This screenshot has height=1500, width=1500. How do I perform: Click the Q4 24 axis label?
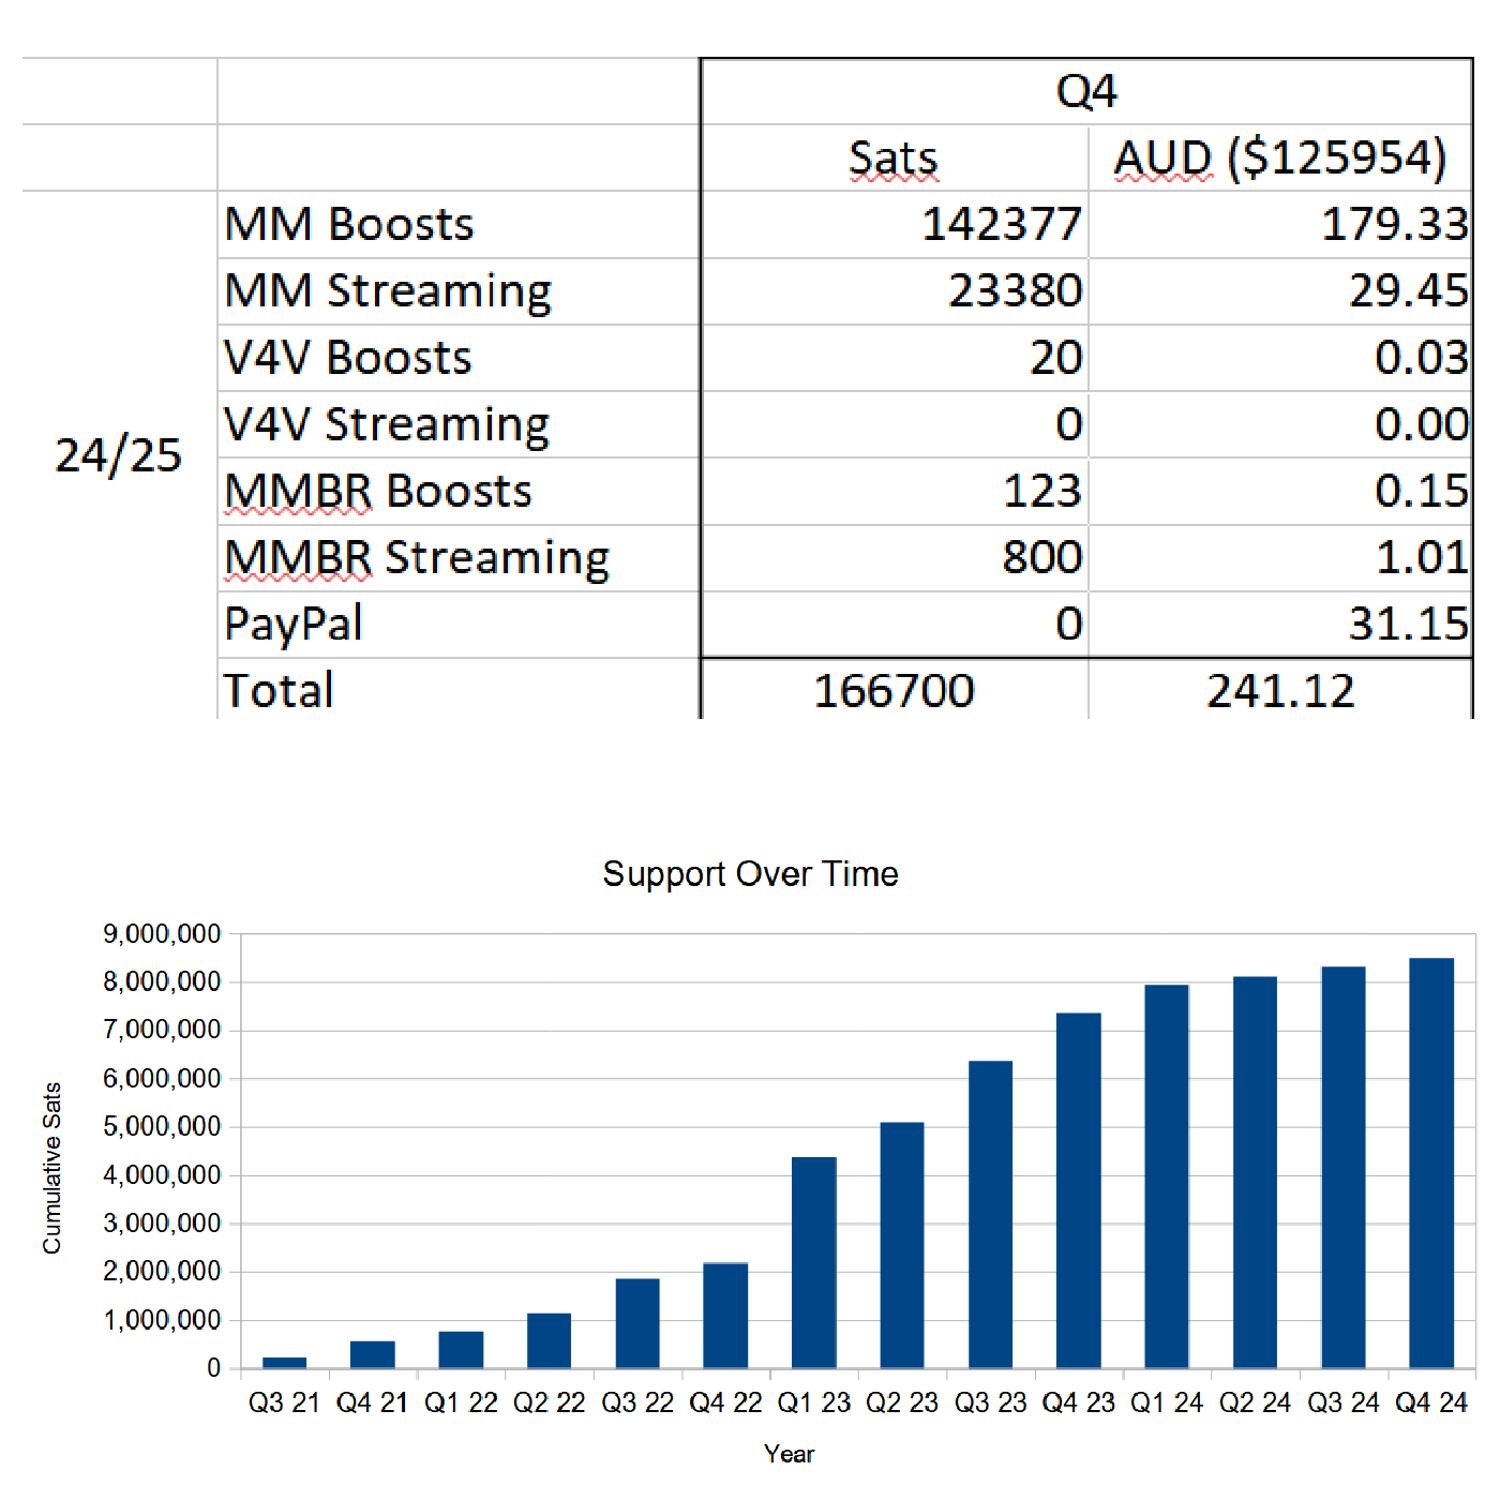coord(1431,1403)
